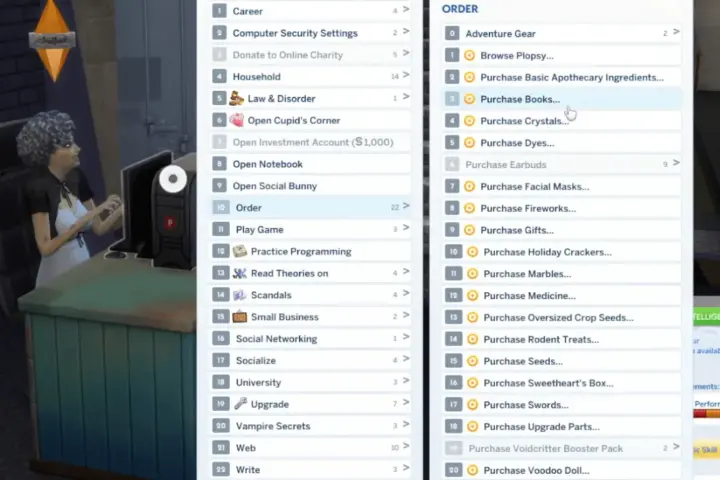Click the 'Law & Disorder' row label
Viewport: 720px width, 480px height.
pyautogui.click(x=281, y=98)
